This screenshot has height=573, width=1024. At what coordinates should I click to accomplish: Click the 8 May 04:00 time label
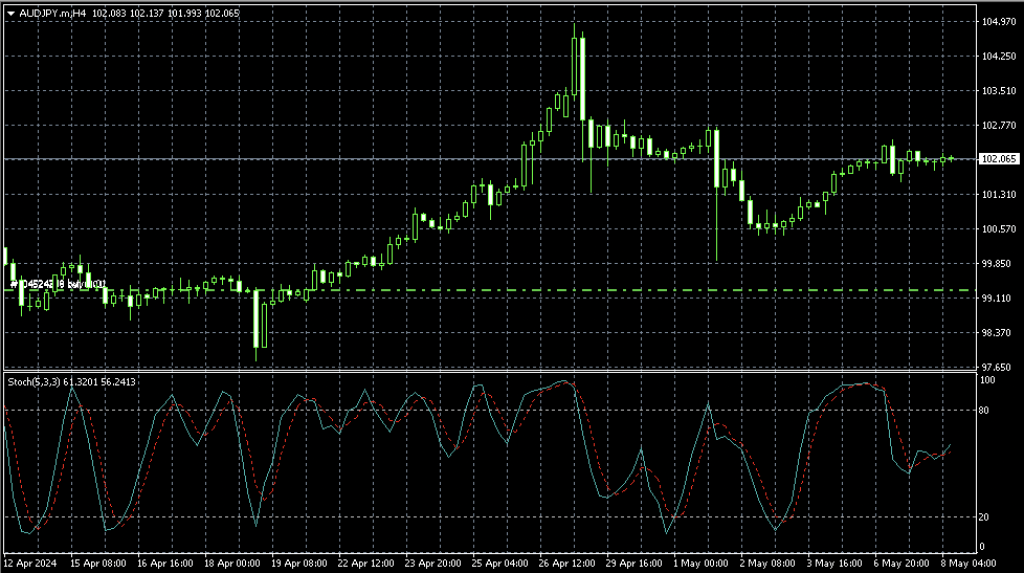[x=944, y=564]
